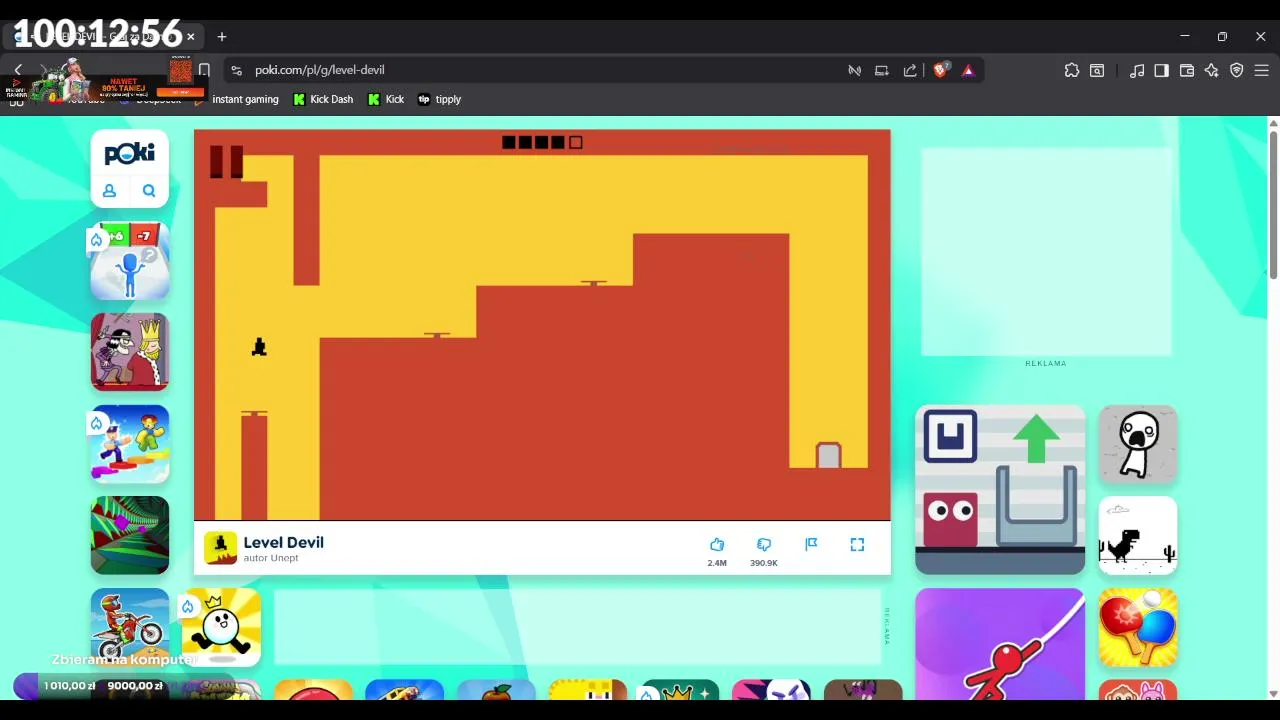
Task: Open the Kick Dash bookmark
Action: point(323,99)
